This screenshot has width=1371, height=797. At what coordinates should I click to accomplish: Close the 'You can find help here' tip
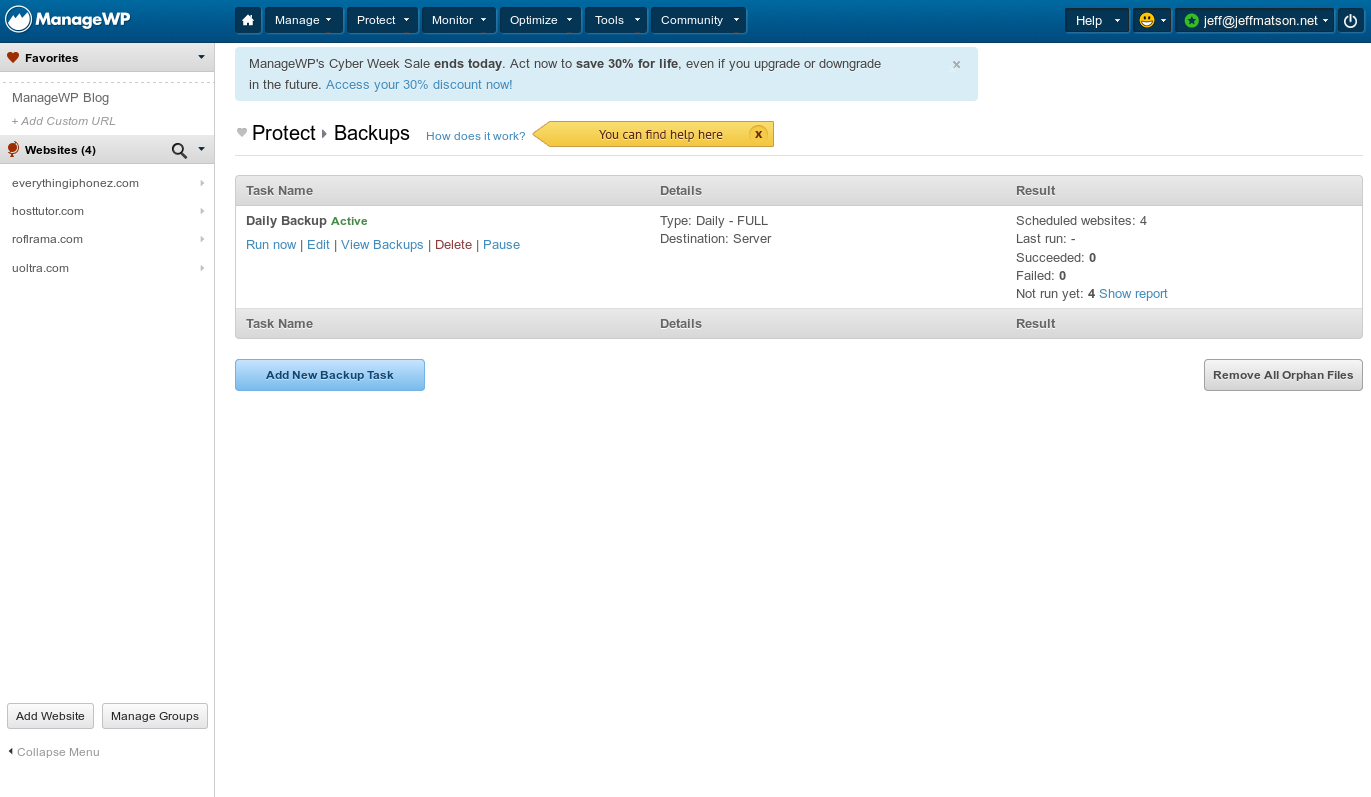[758, 134]
